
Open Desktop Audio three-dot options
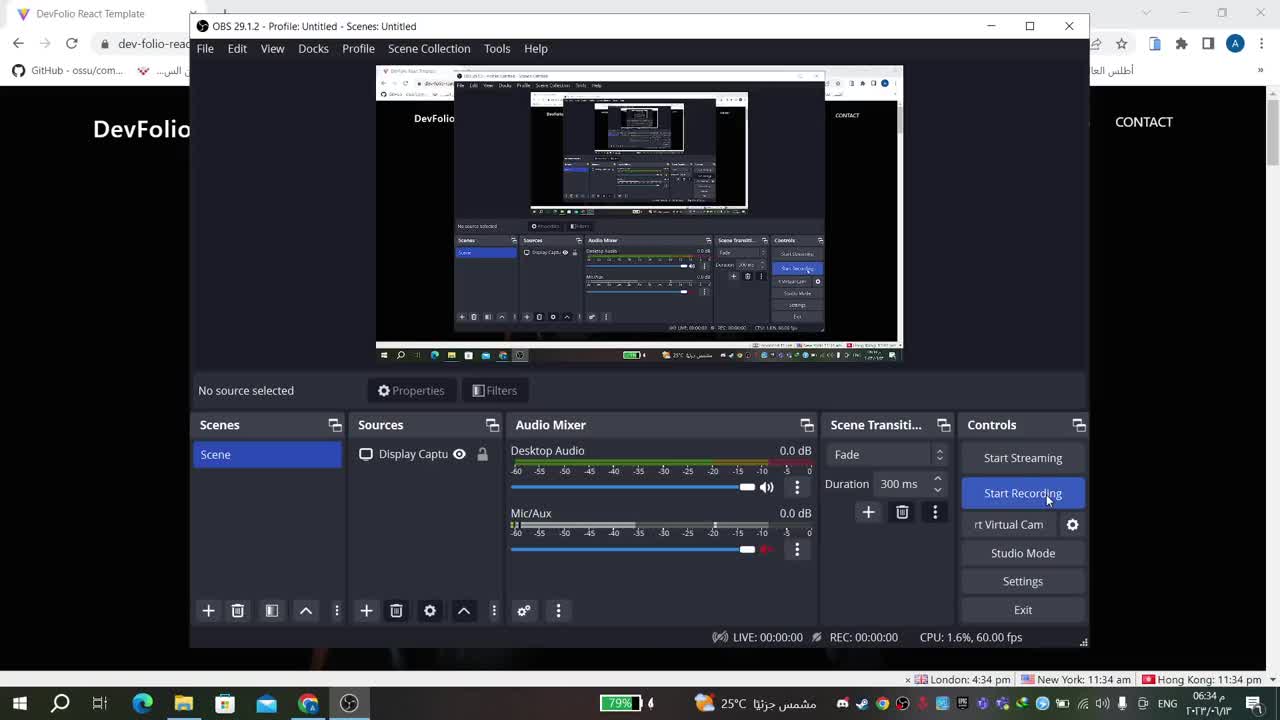[x=797, y=487]
